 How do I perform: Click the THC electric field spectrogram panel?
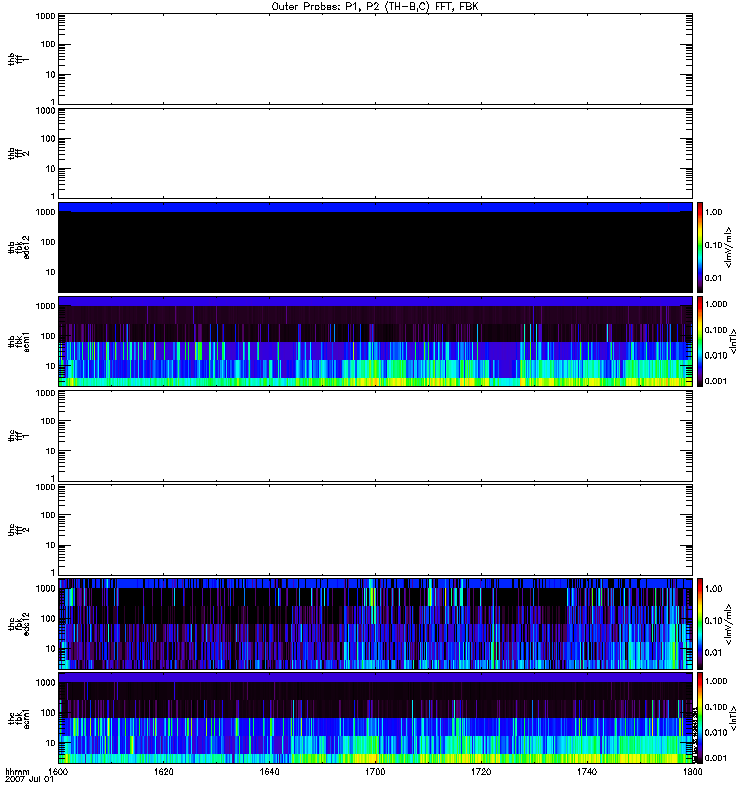click(x=374, y=623)
